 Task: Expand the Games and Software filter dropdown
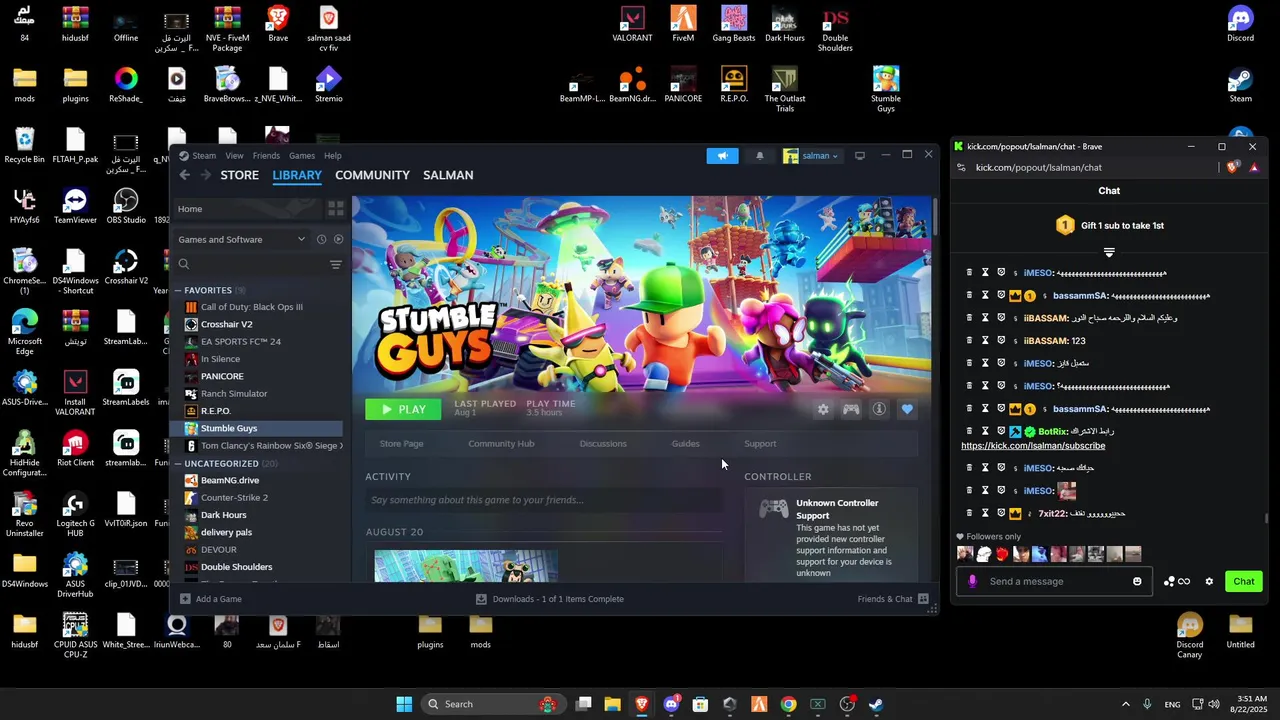242,239
